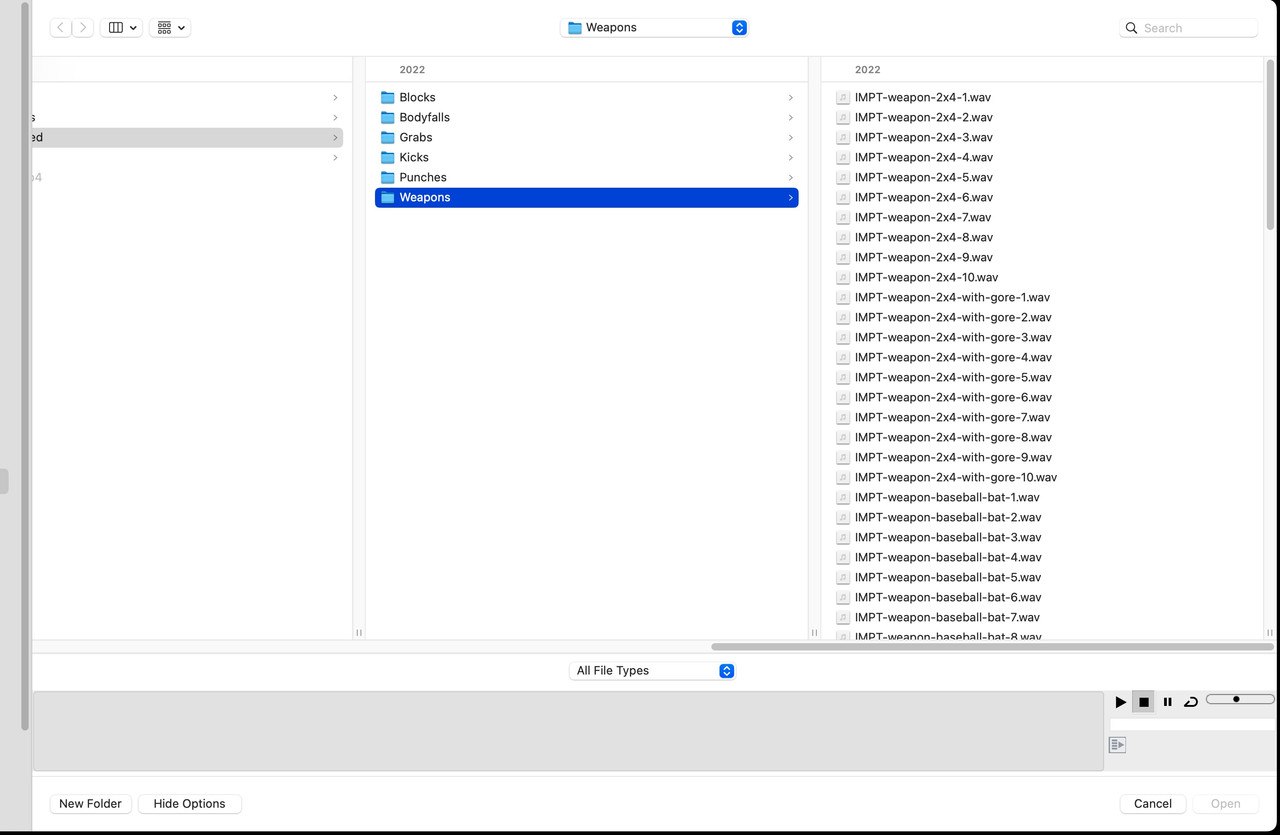1280x835 pixels.
Task: Select the Kicks folder
Action: pos(414,157)
